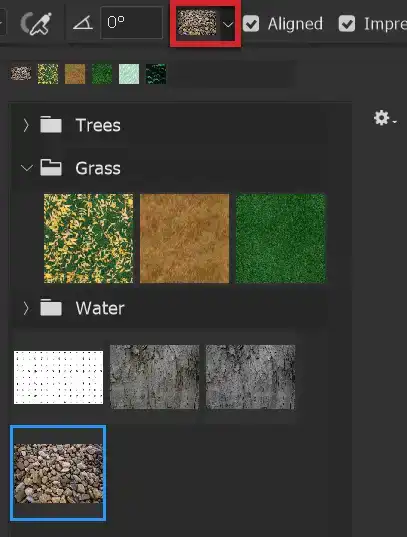407x537 pixels.
Task: Choose the yellow leaves grass pattern thumbnail
Action: (x=88, y=238)
